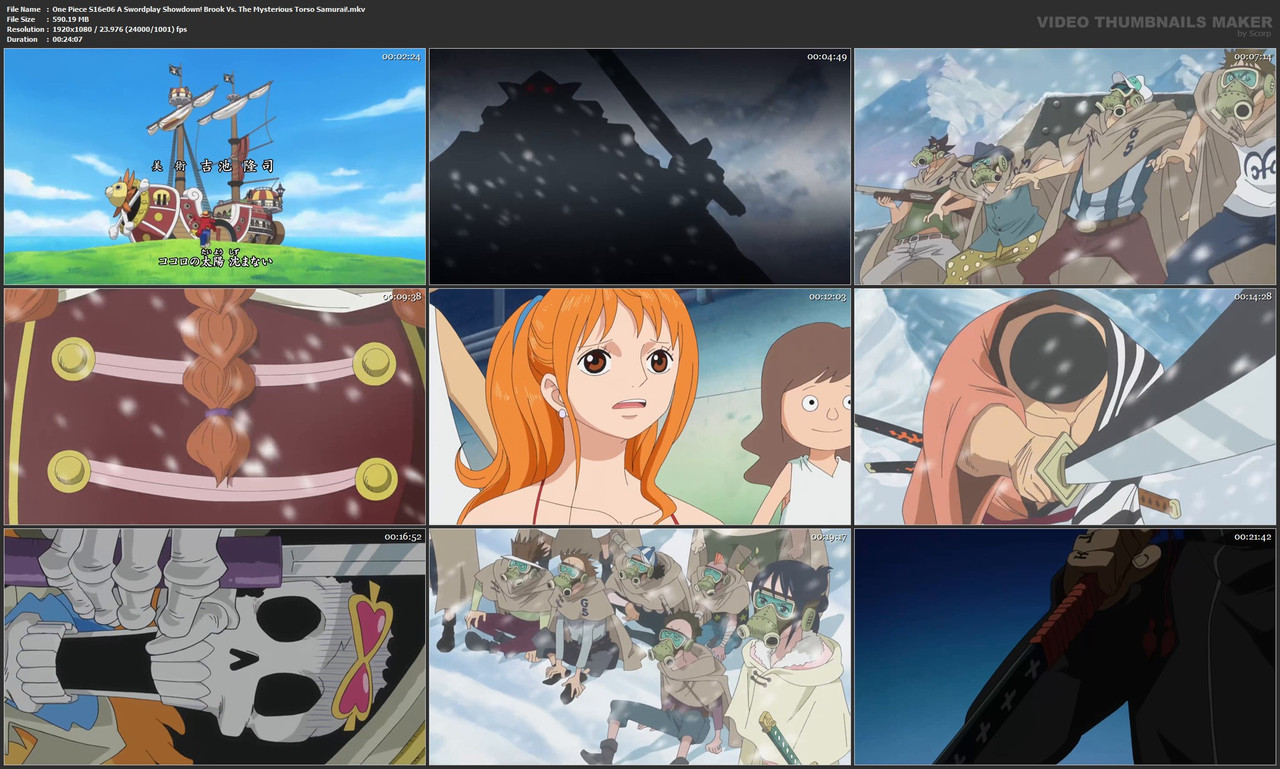Image resolution: width=1280 pixels, height=769 pixels.
Task: Click the timestamp 00:09:38 on the braid thumbnail
Action: click(400, 297)
